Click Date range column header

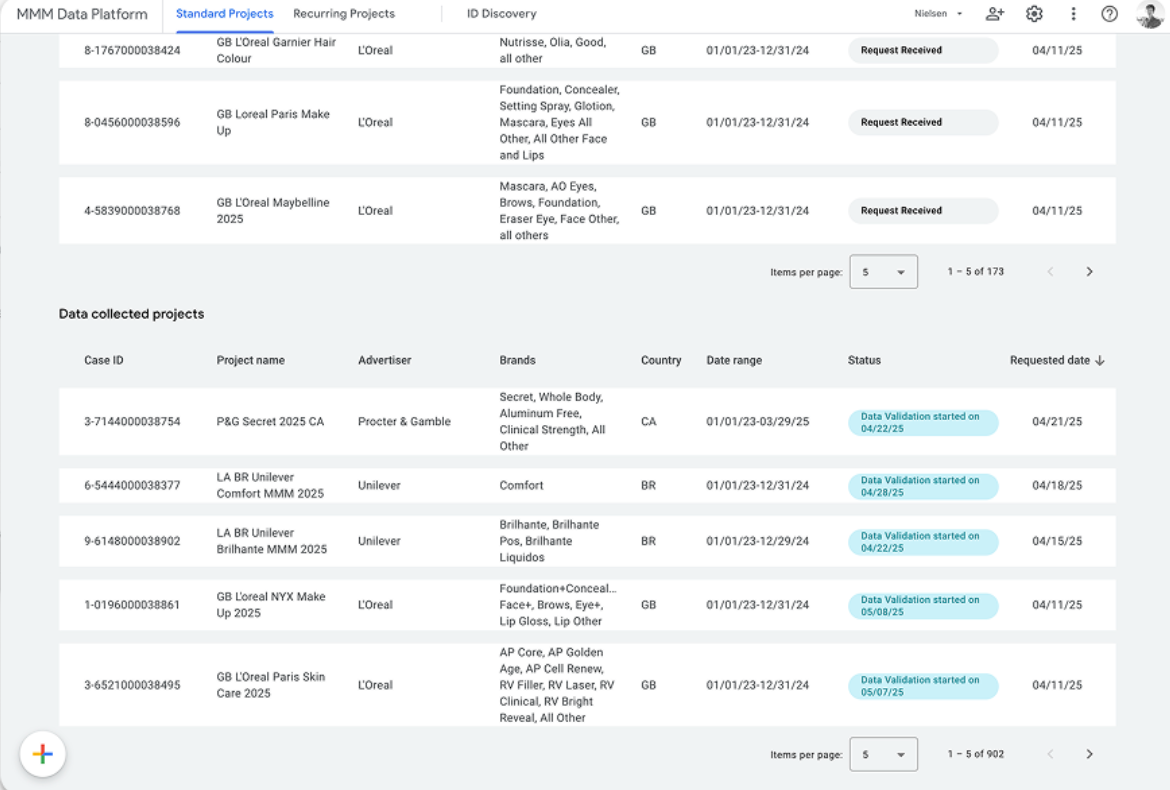pyautogui.click(x=734, y=360)
